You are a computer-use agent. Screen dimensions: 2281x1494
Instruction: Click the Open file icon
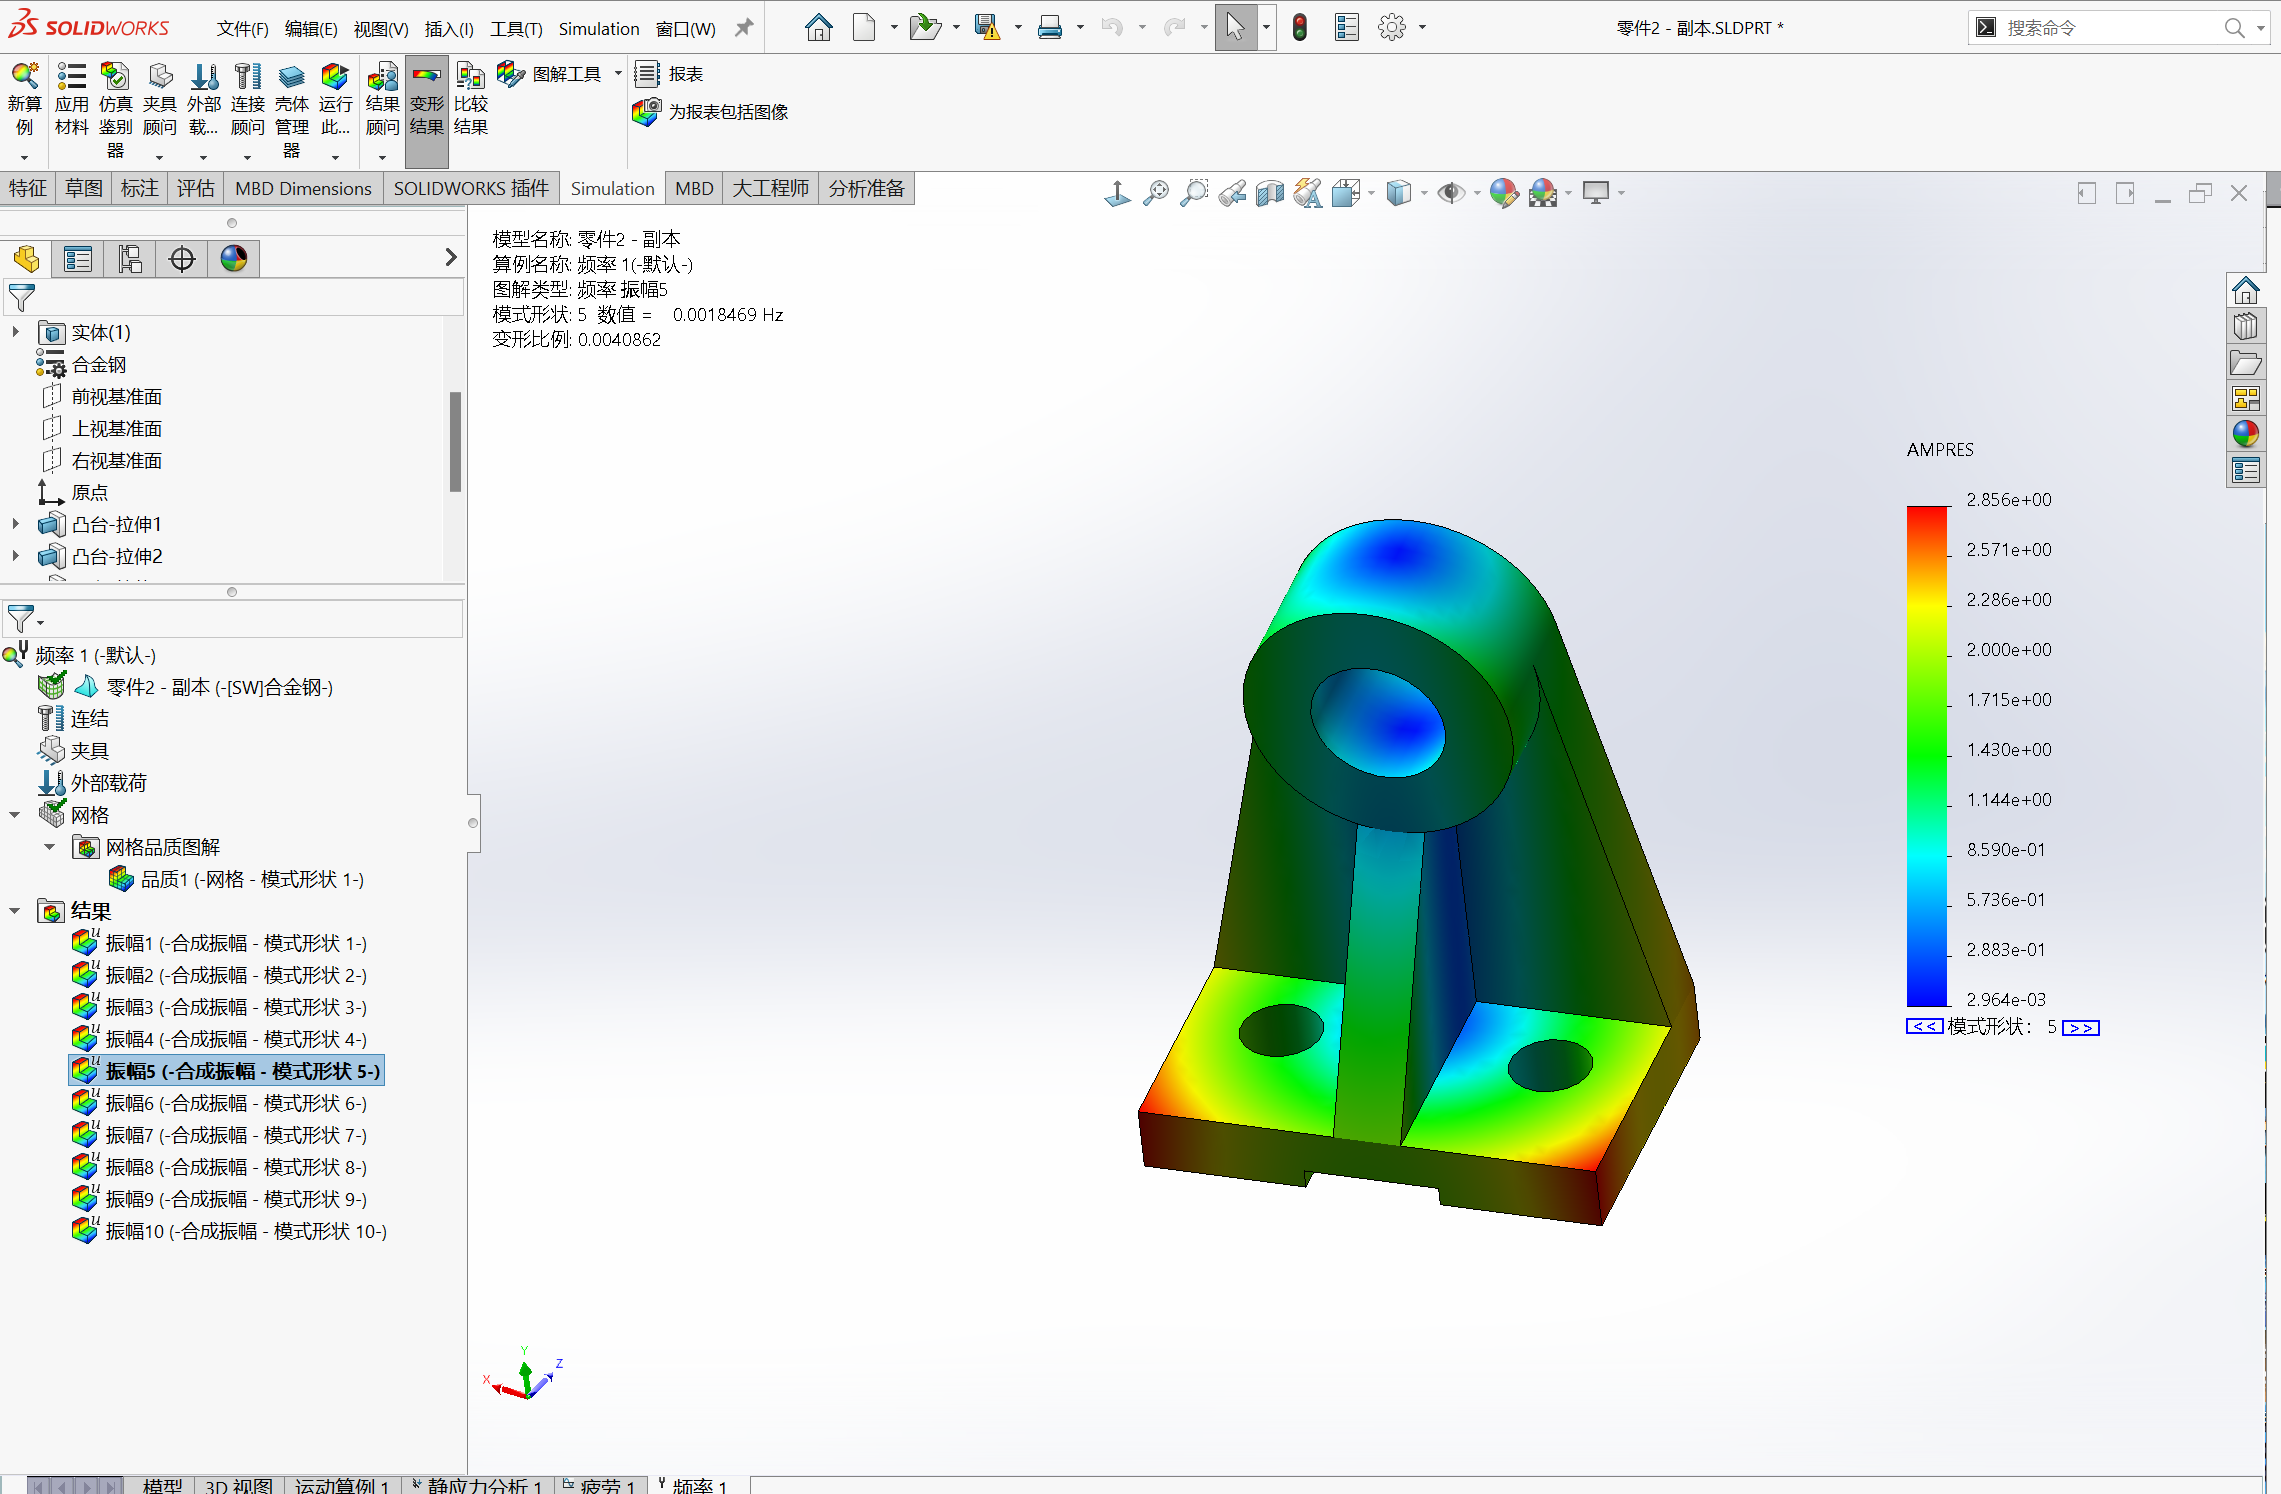(x=925, y=28)
